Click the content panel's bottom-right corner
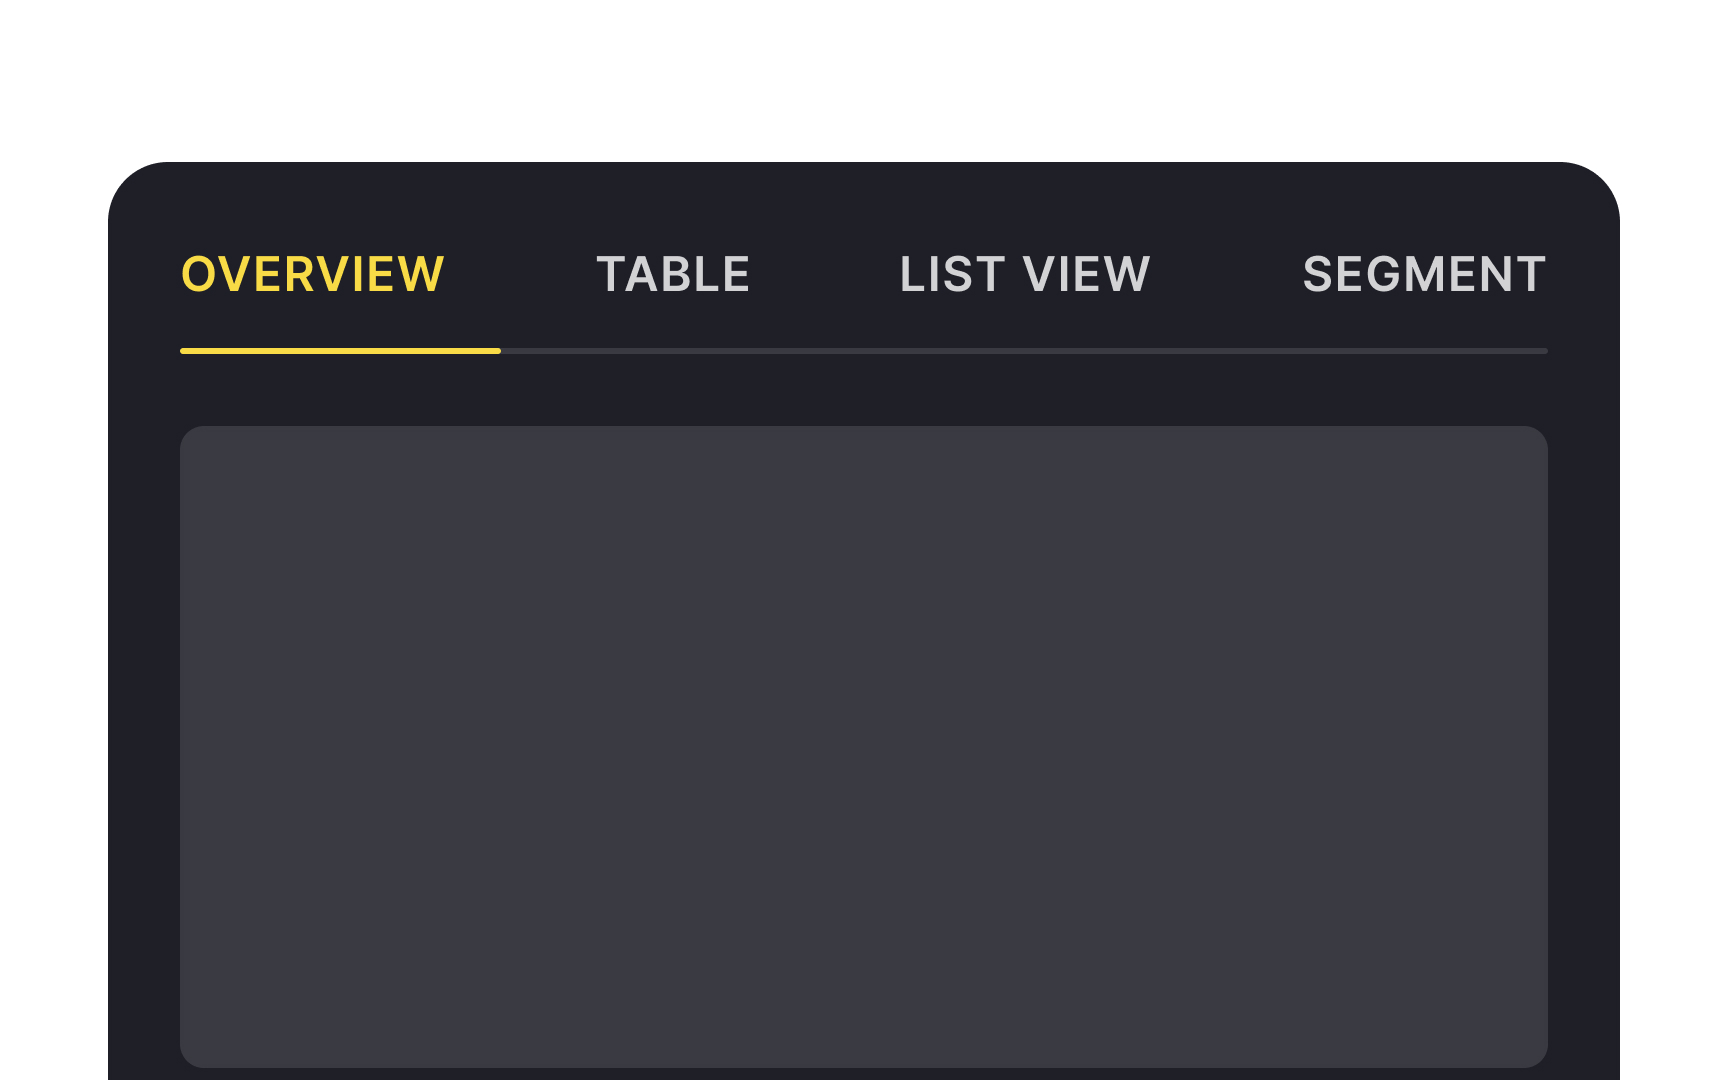1728x1080 pixels. click(1536, 1056)
